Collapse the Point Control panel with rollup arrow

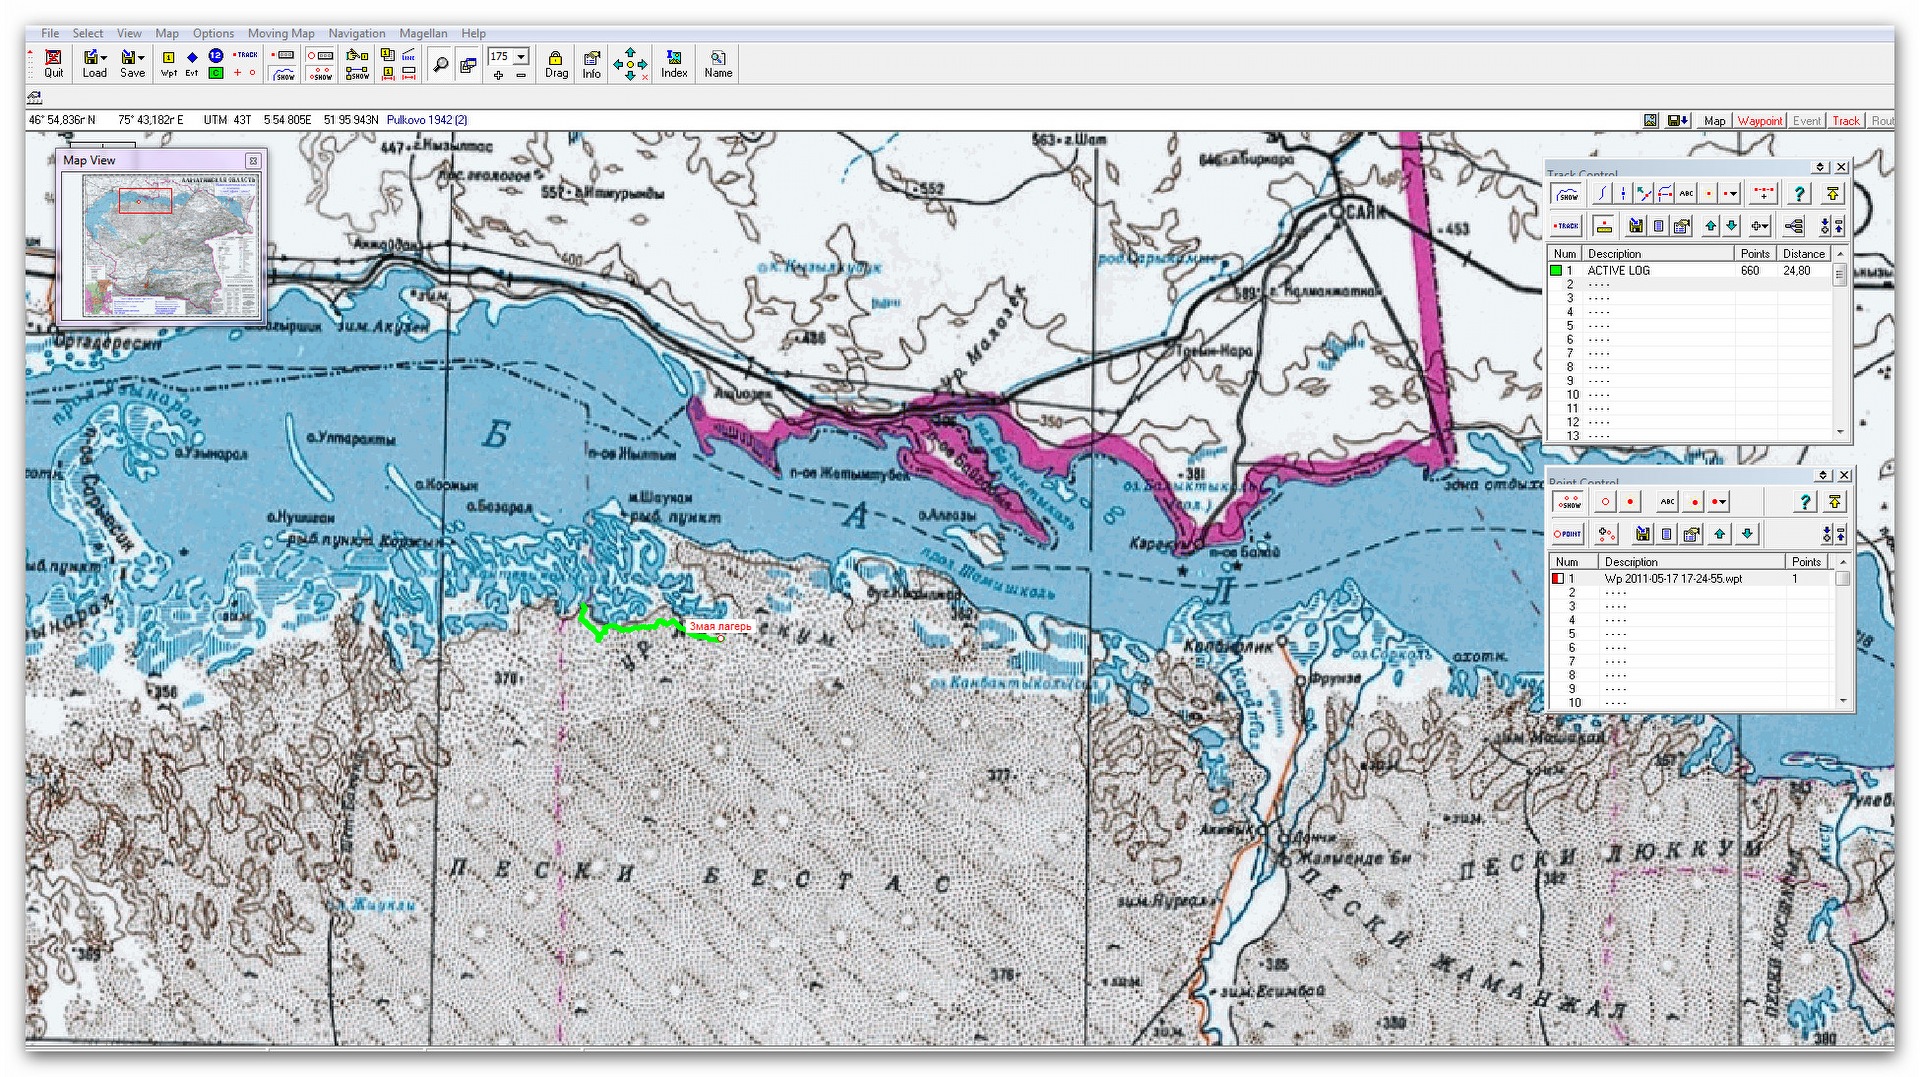pos(1822,475)
